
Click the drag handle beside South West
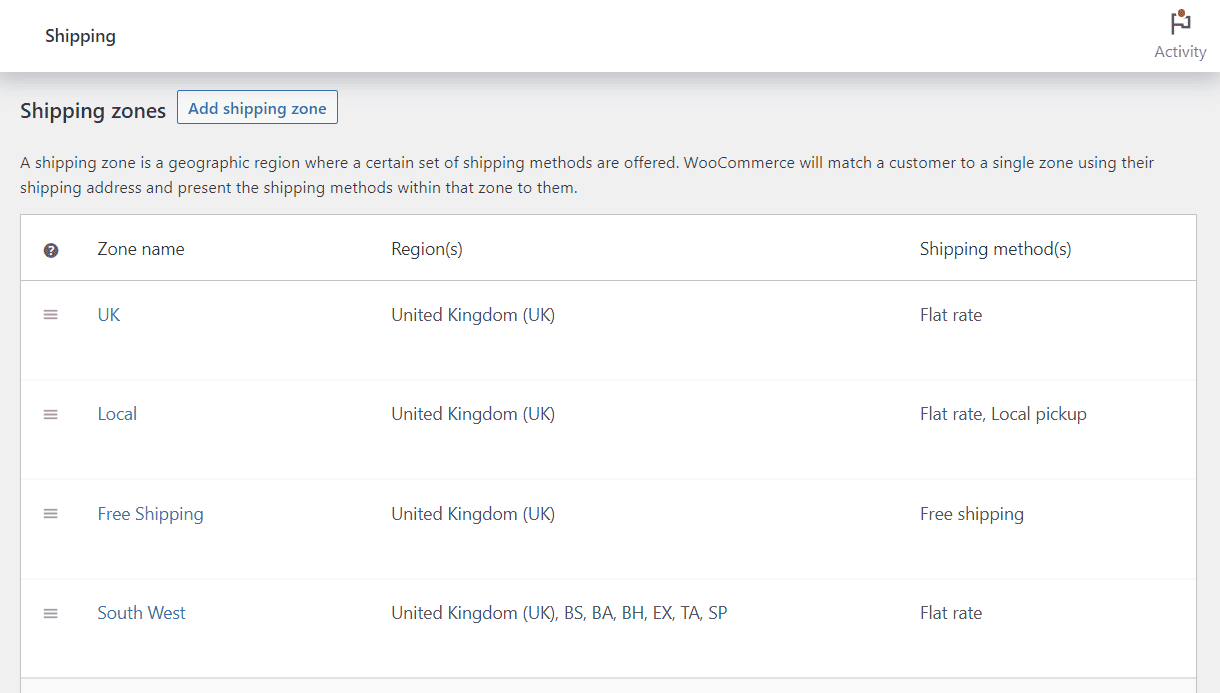51,613
